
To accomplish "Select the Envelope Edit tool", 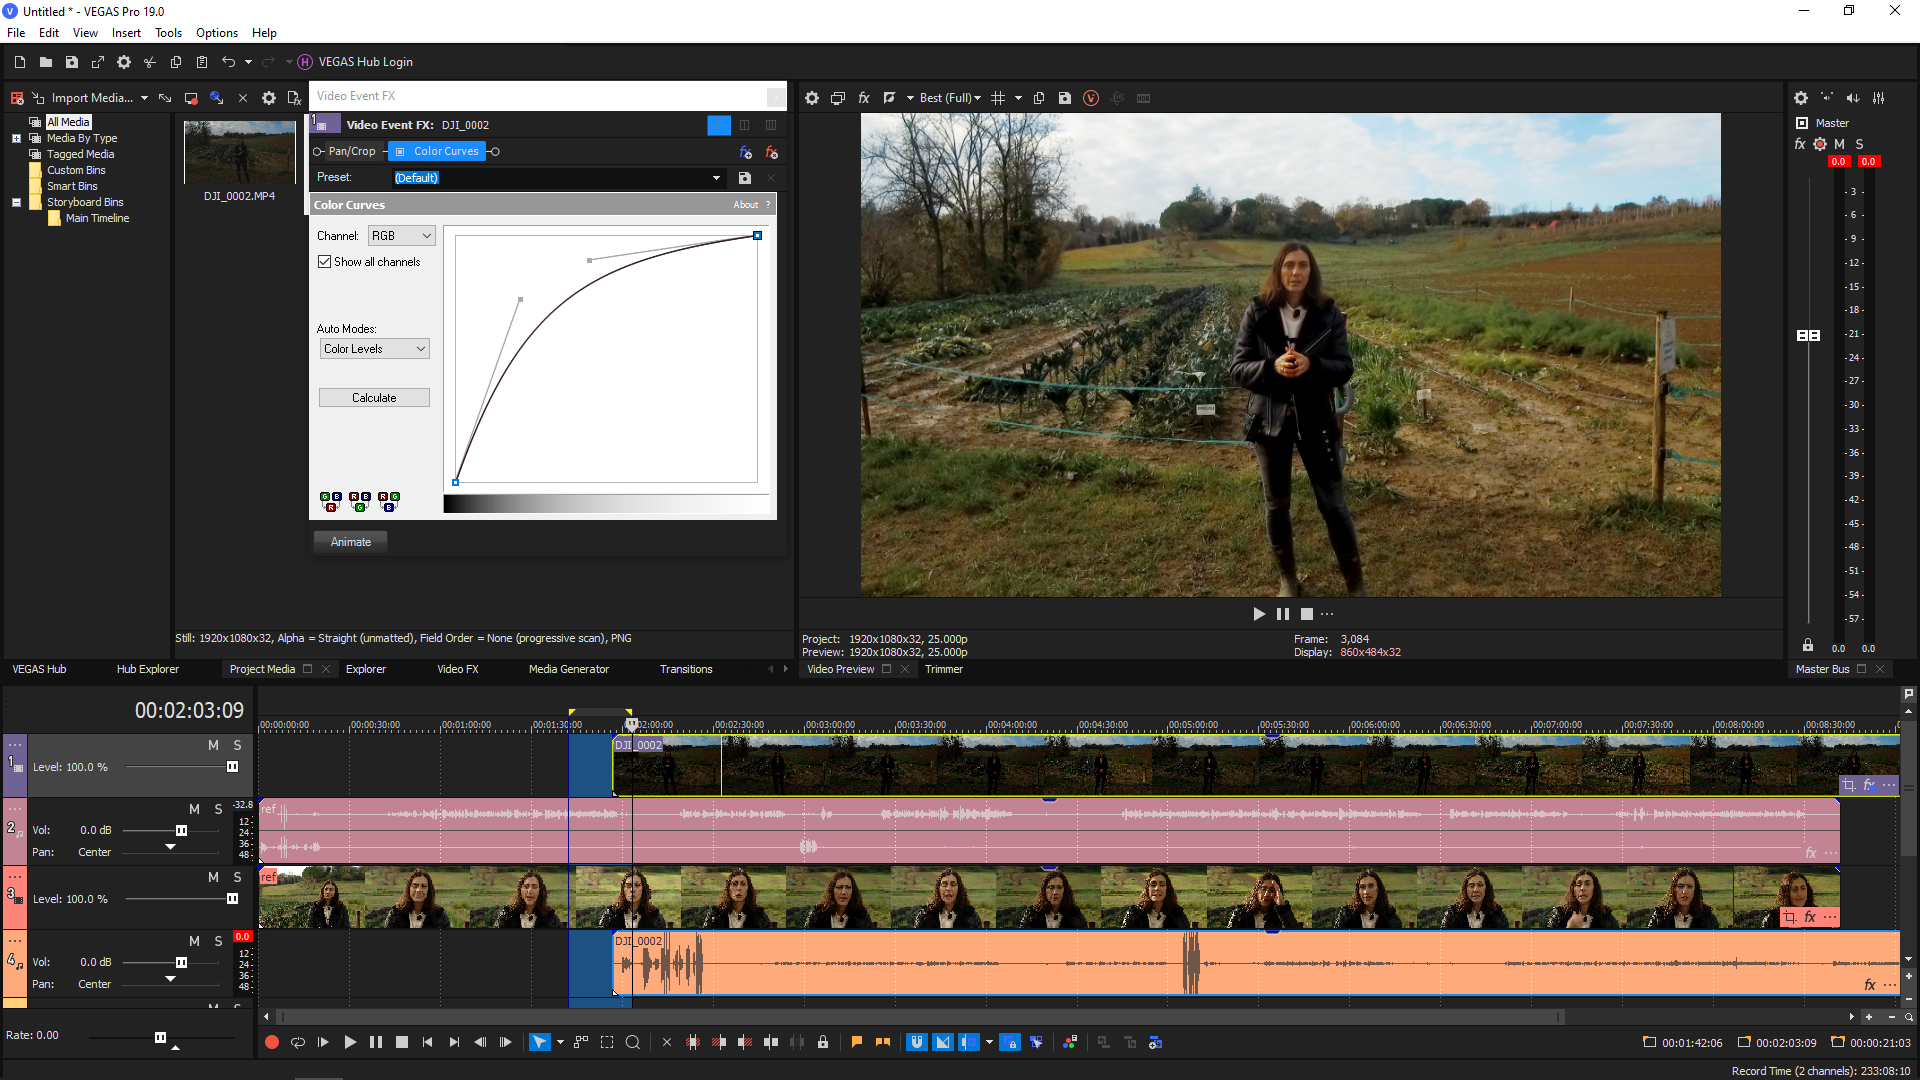I will pos(581,1042).
